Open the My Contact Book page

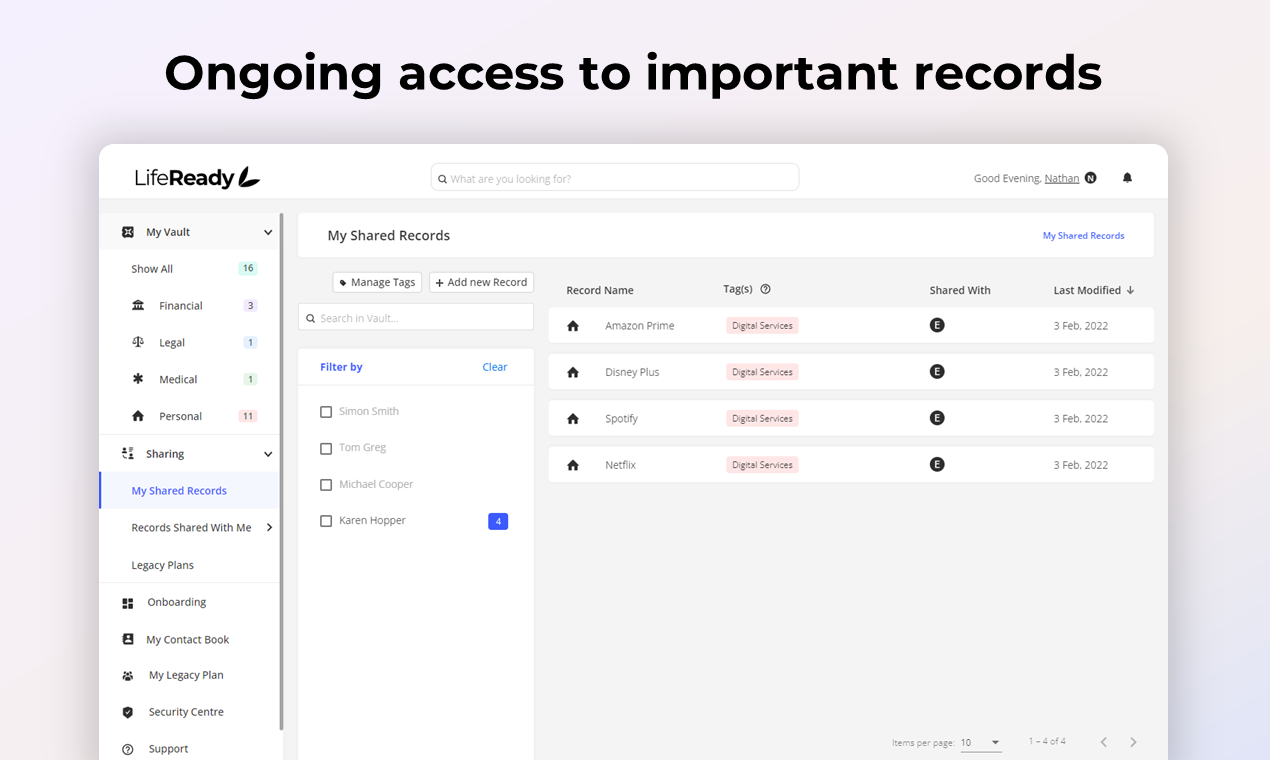click(190, 639)
